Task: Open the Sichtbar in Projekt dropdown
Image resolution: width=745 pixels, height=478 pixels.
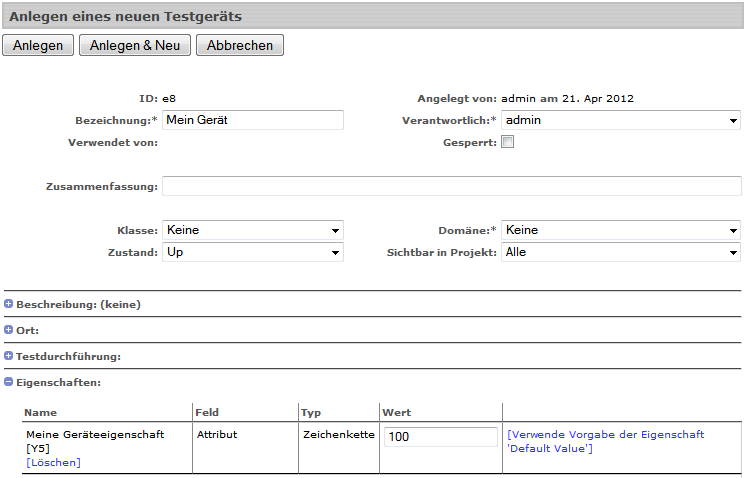Action: [620, 252]
